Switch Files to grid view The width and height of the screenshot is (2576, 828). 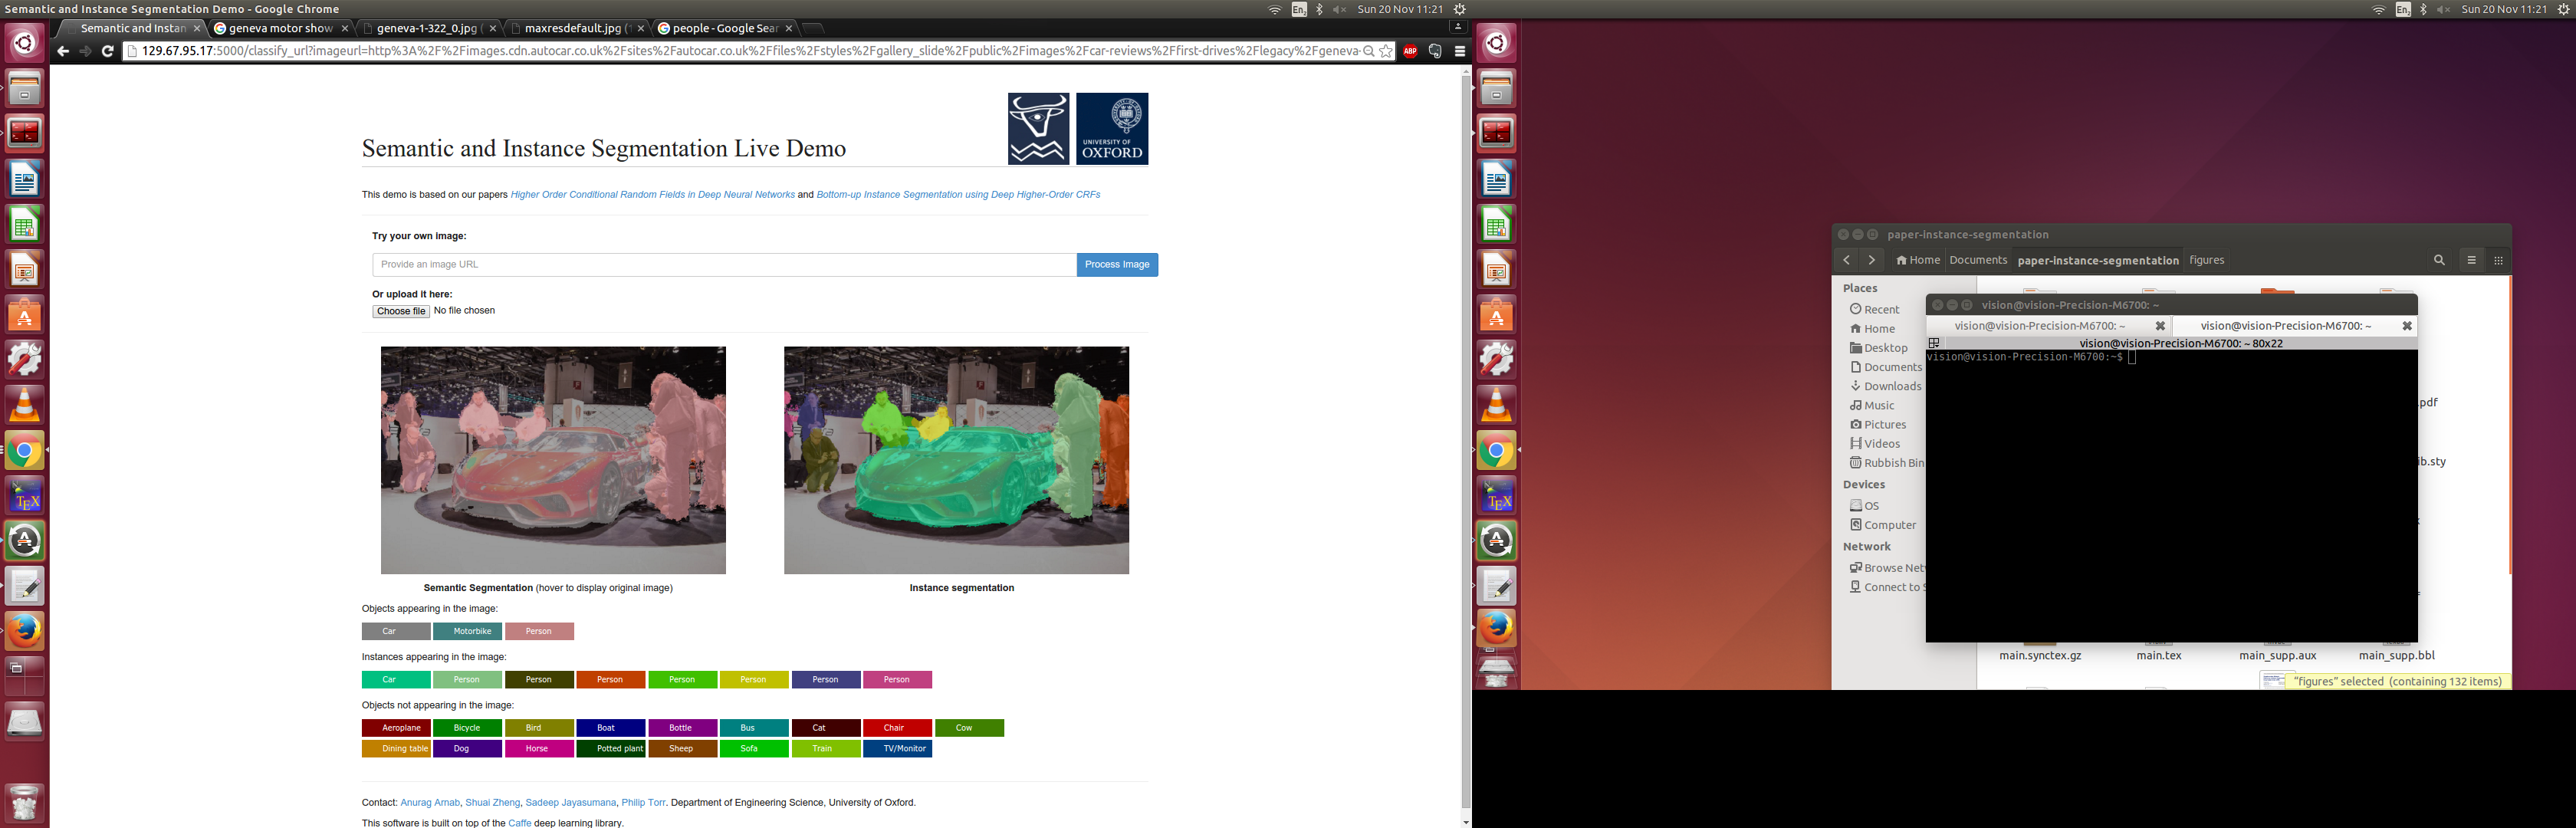coord(2498,260)
